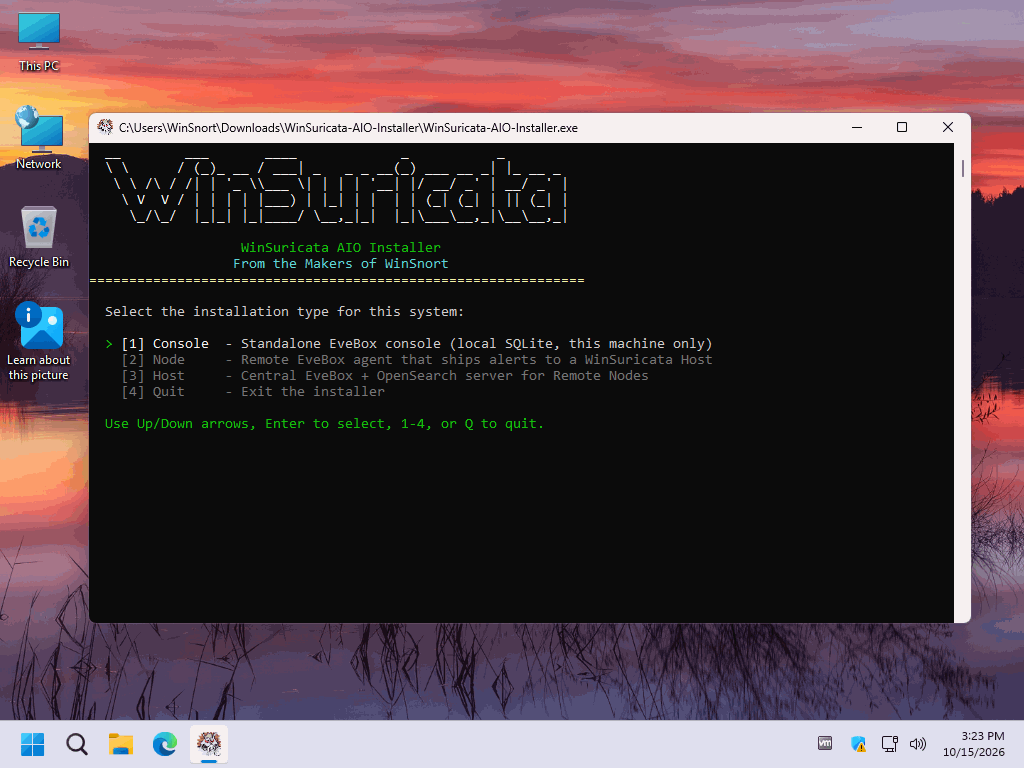Launch Microsoft Edge from the taskbar

click(x=165, y=744)
